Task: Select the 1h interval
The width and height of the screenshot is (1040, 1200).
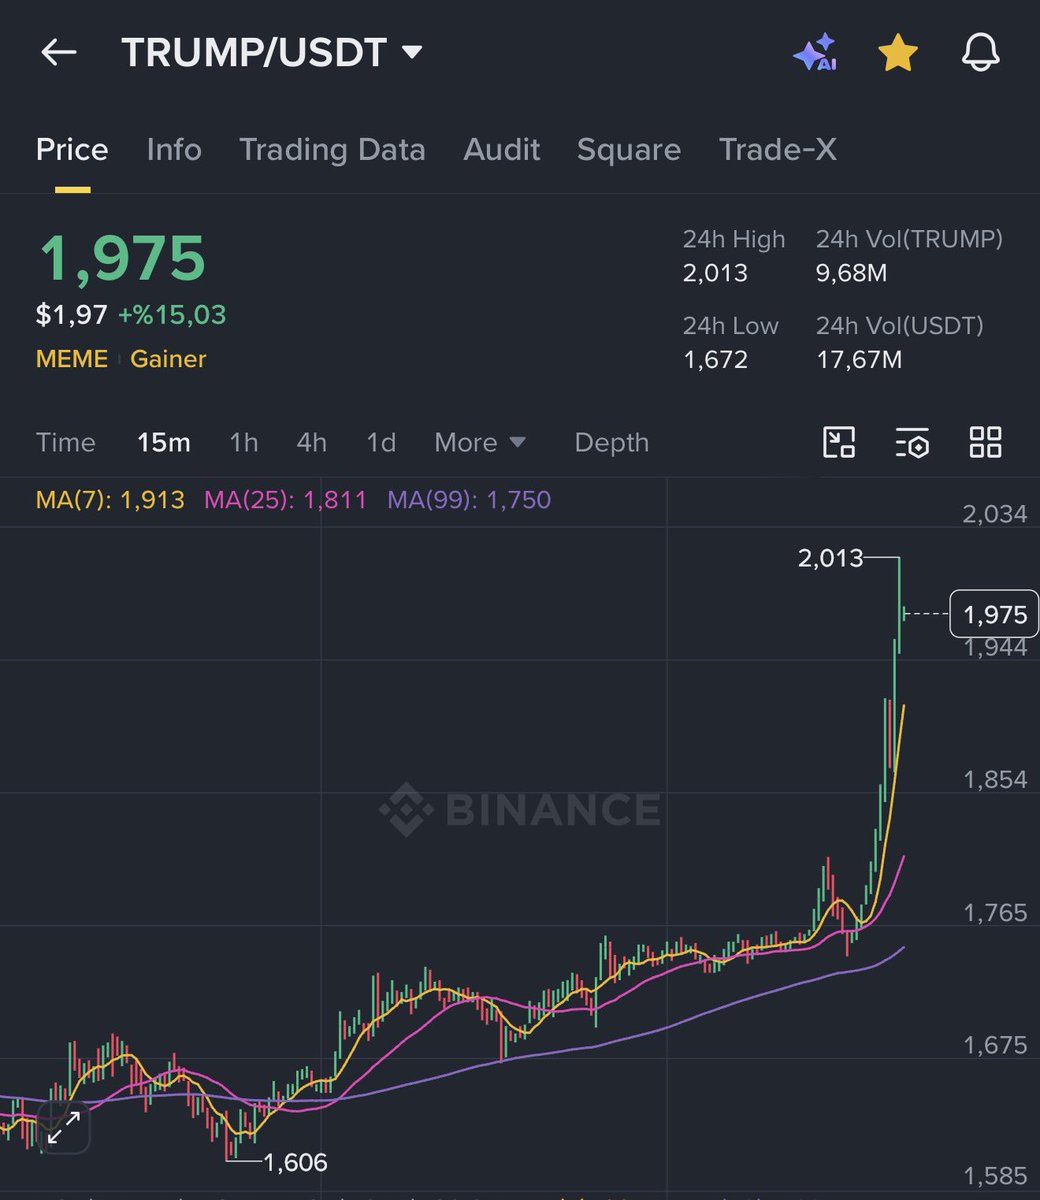Action: [x=244, y=442]
